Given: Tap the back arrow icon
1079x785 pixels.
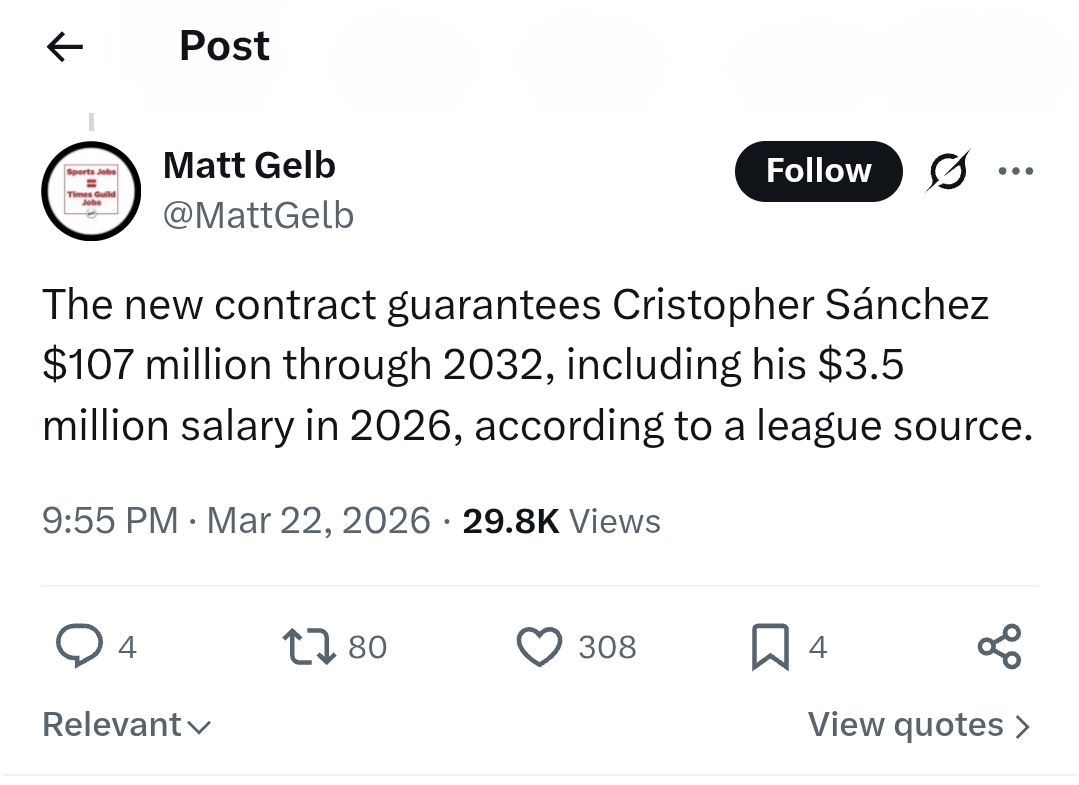Looking at the screenshot, I should pos(65,46).
